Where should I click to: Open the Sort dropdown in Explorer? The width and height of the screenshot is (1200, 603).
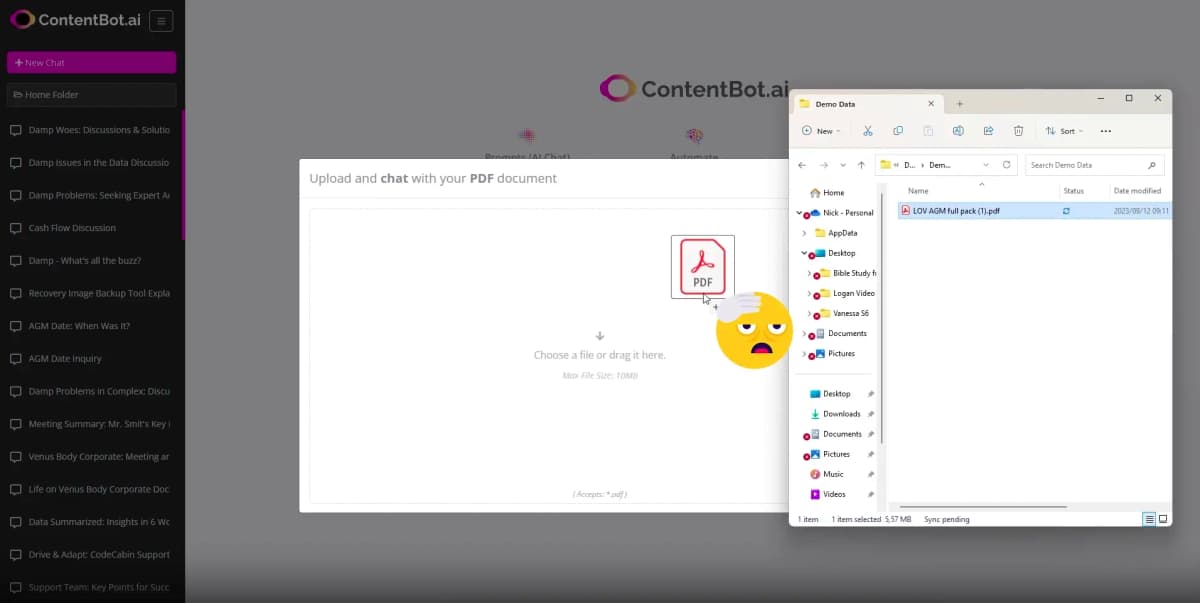point(1064,131)
